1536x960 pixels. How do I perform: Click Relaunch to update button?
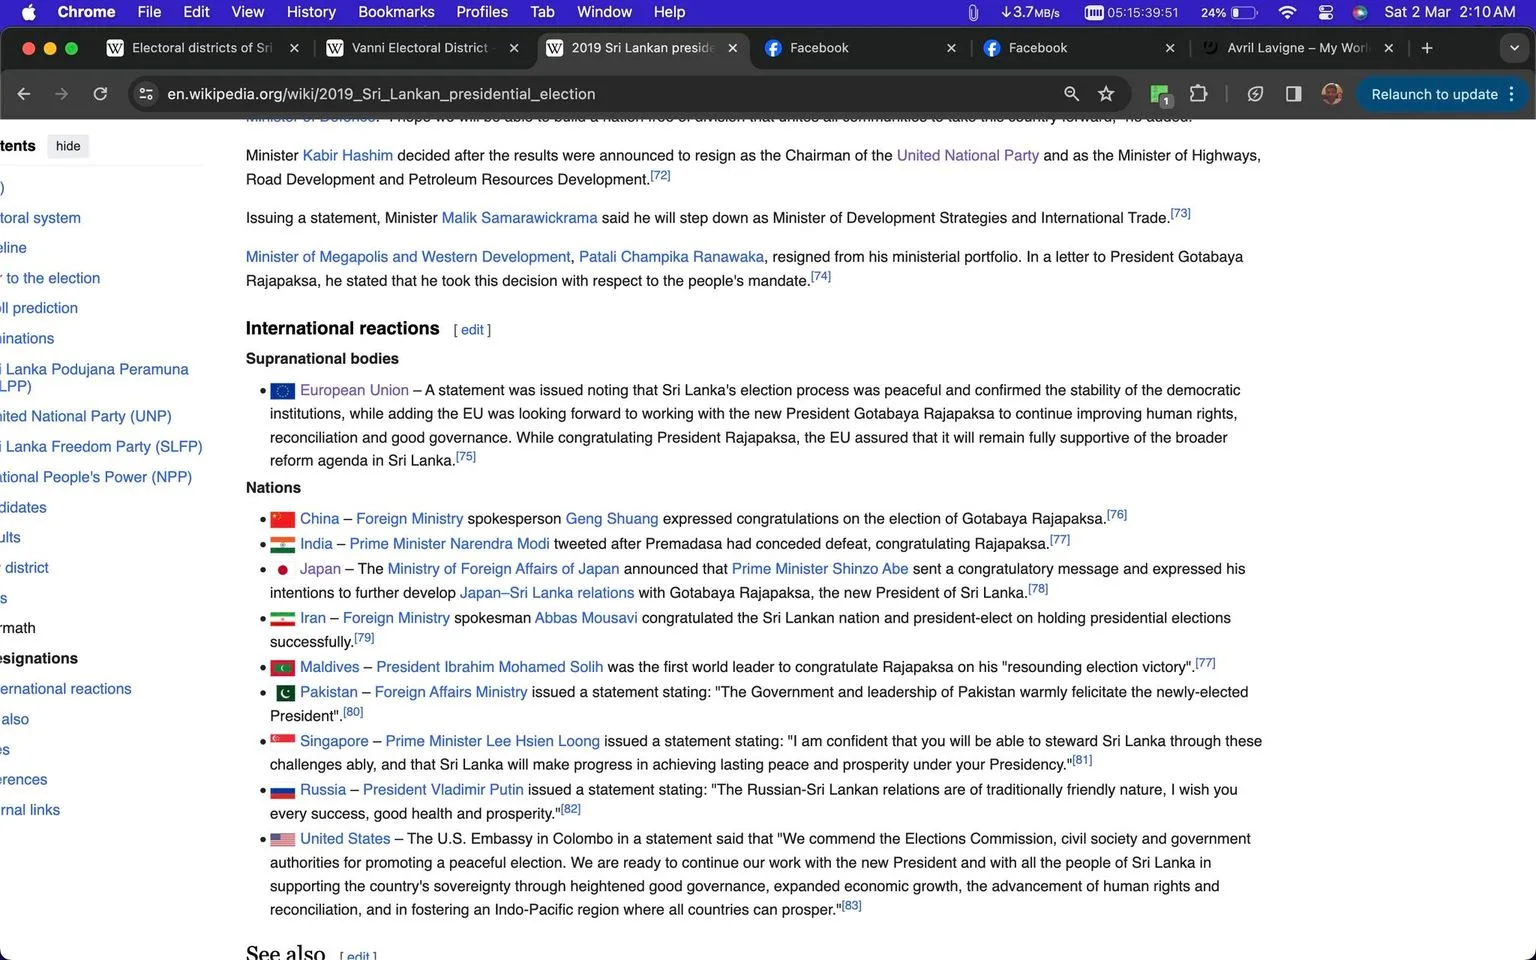point(1434,94)
